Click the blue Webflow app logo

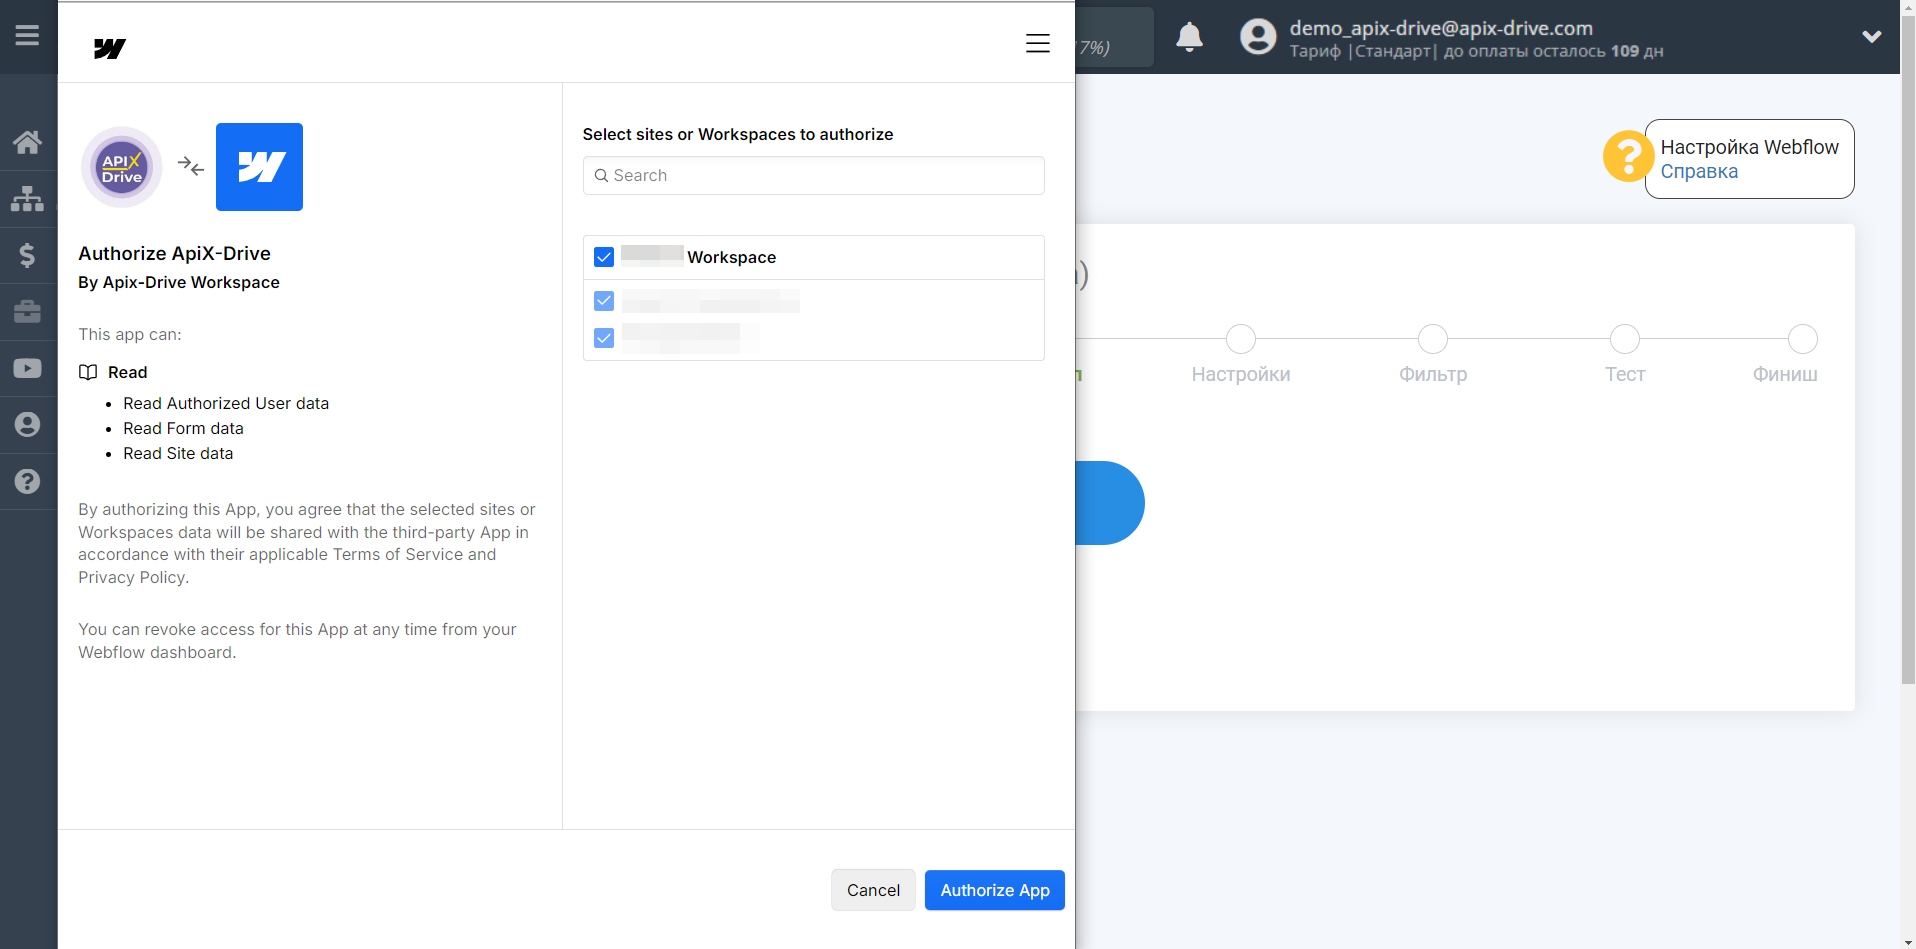[259, 167]
